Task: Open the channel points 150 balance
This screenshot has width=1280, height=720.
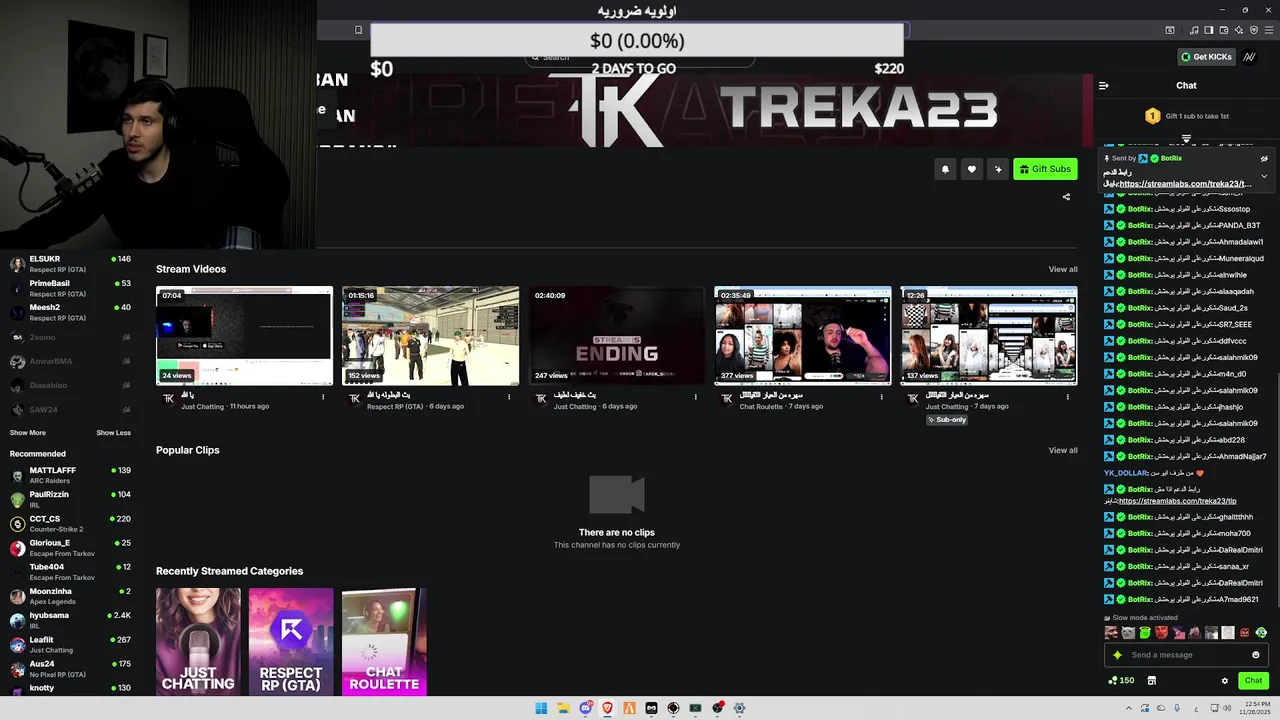Action: pos(1121,681)
